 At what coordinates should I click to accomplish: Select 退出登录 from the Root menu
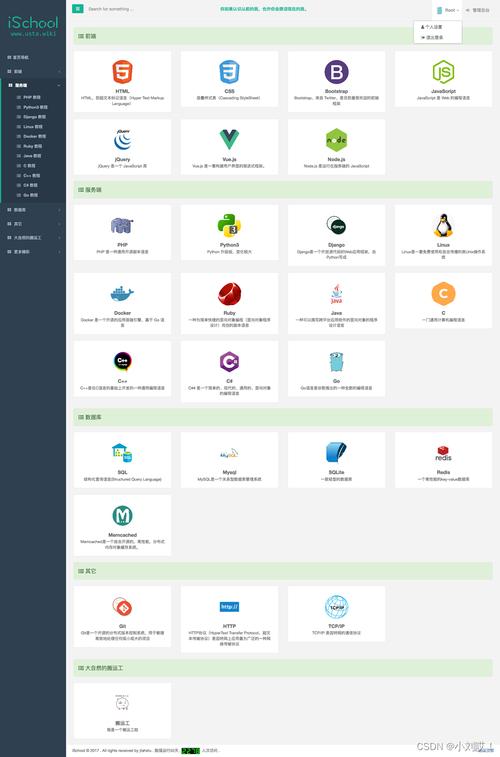click(432, 37)
